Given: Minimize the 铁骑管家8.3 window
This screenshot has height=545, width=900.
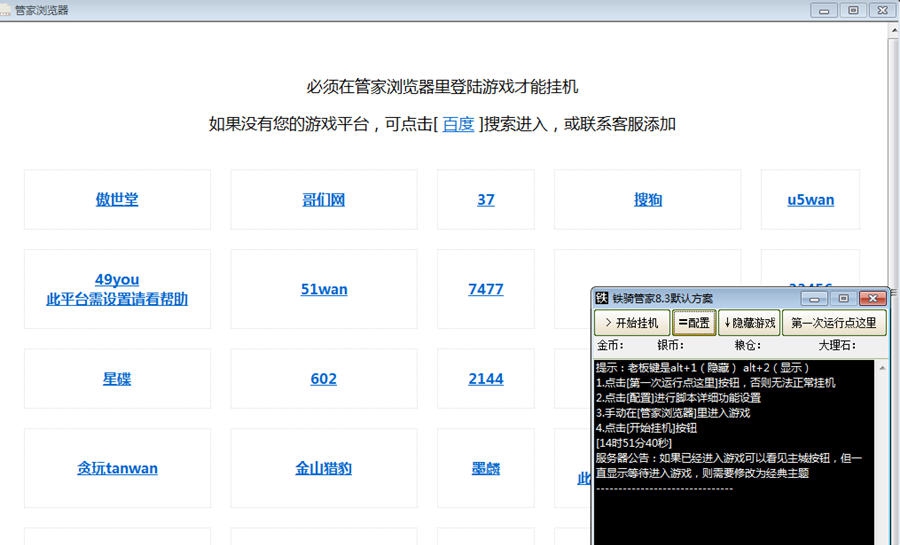Looking at the screenshot, I should (814, 298).
